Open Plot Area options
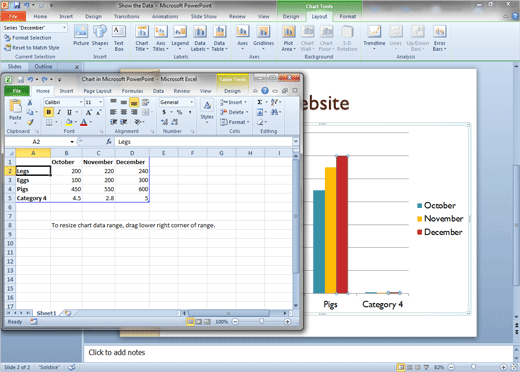Screen dimensions: 520x372 pos(288,38)
